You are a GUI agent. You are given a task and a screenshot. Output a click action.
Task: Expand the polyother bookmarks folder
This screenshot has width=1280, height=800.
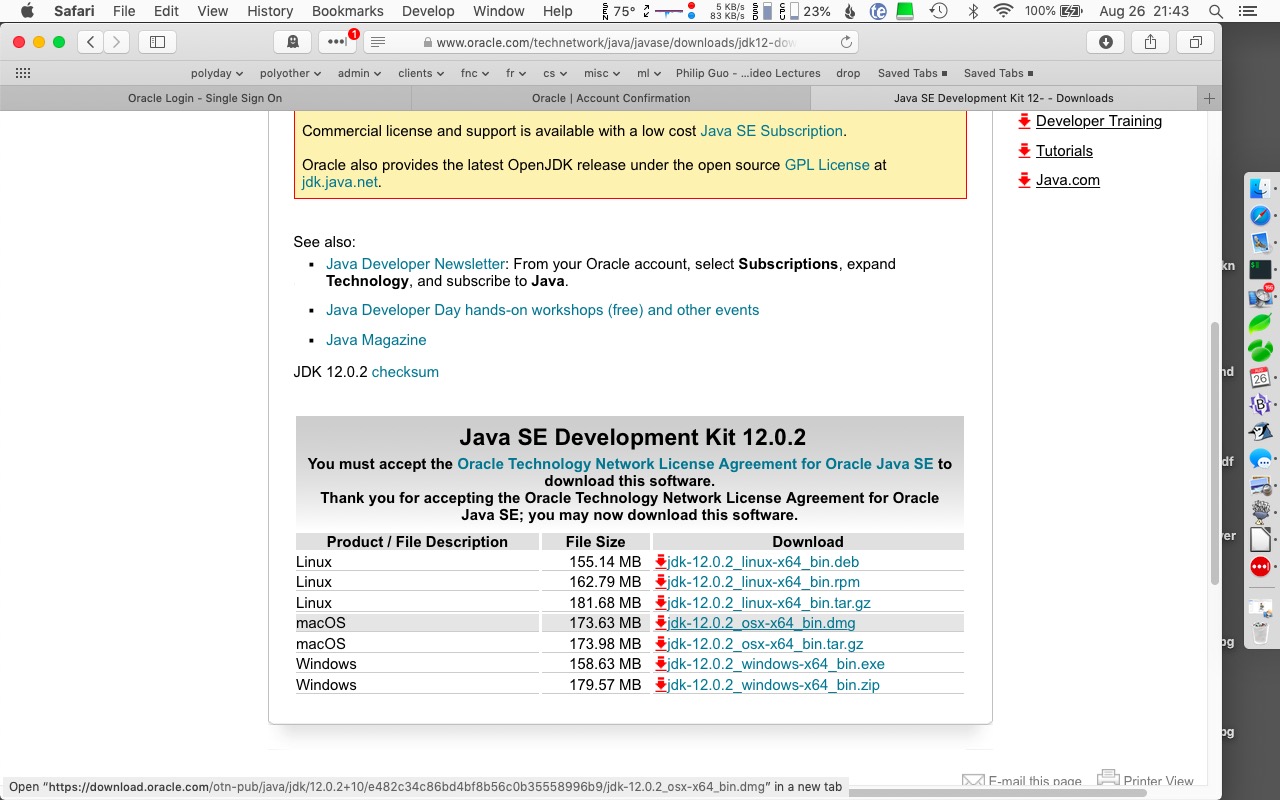[290, 73]
